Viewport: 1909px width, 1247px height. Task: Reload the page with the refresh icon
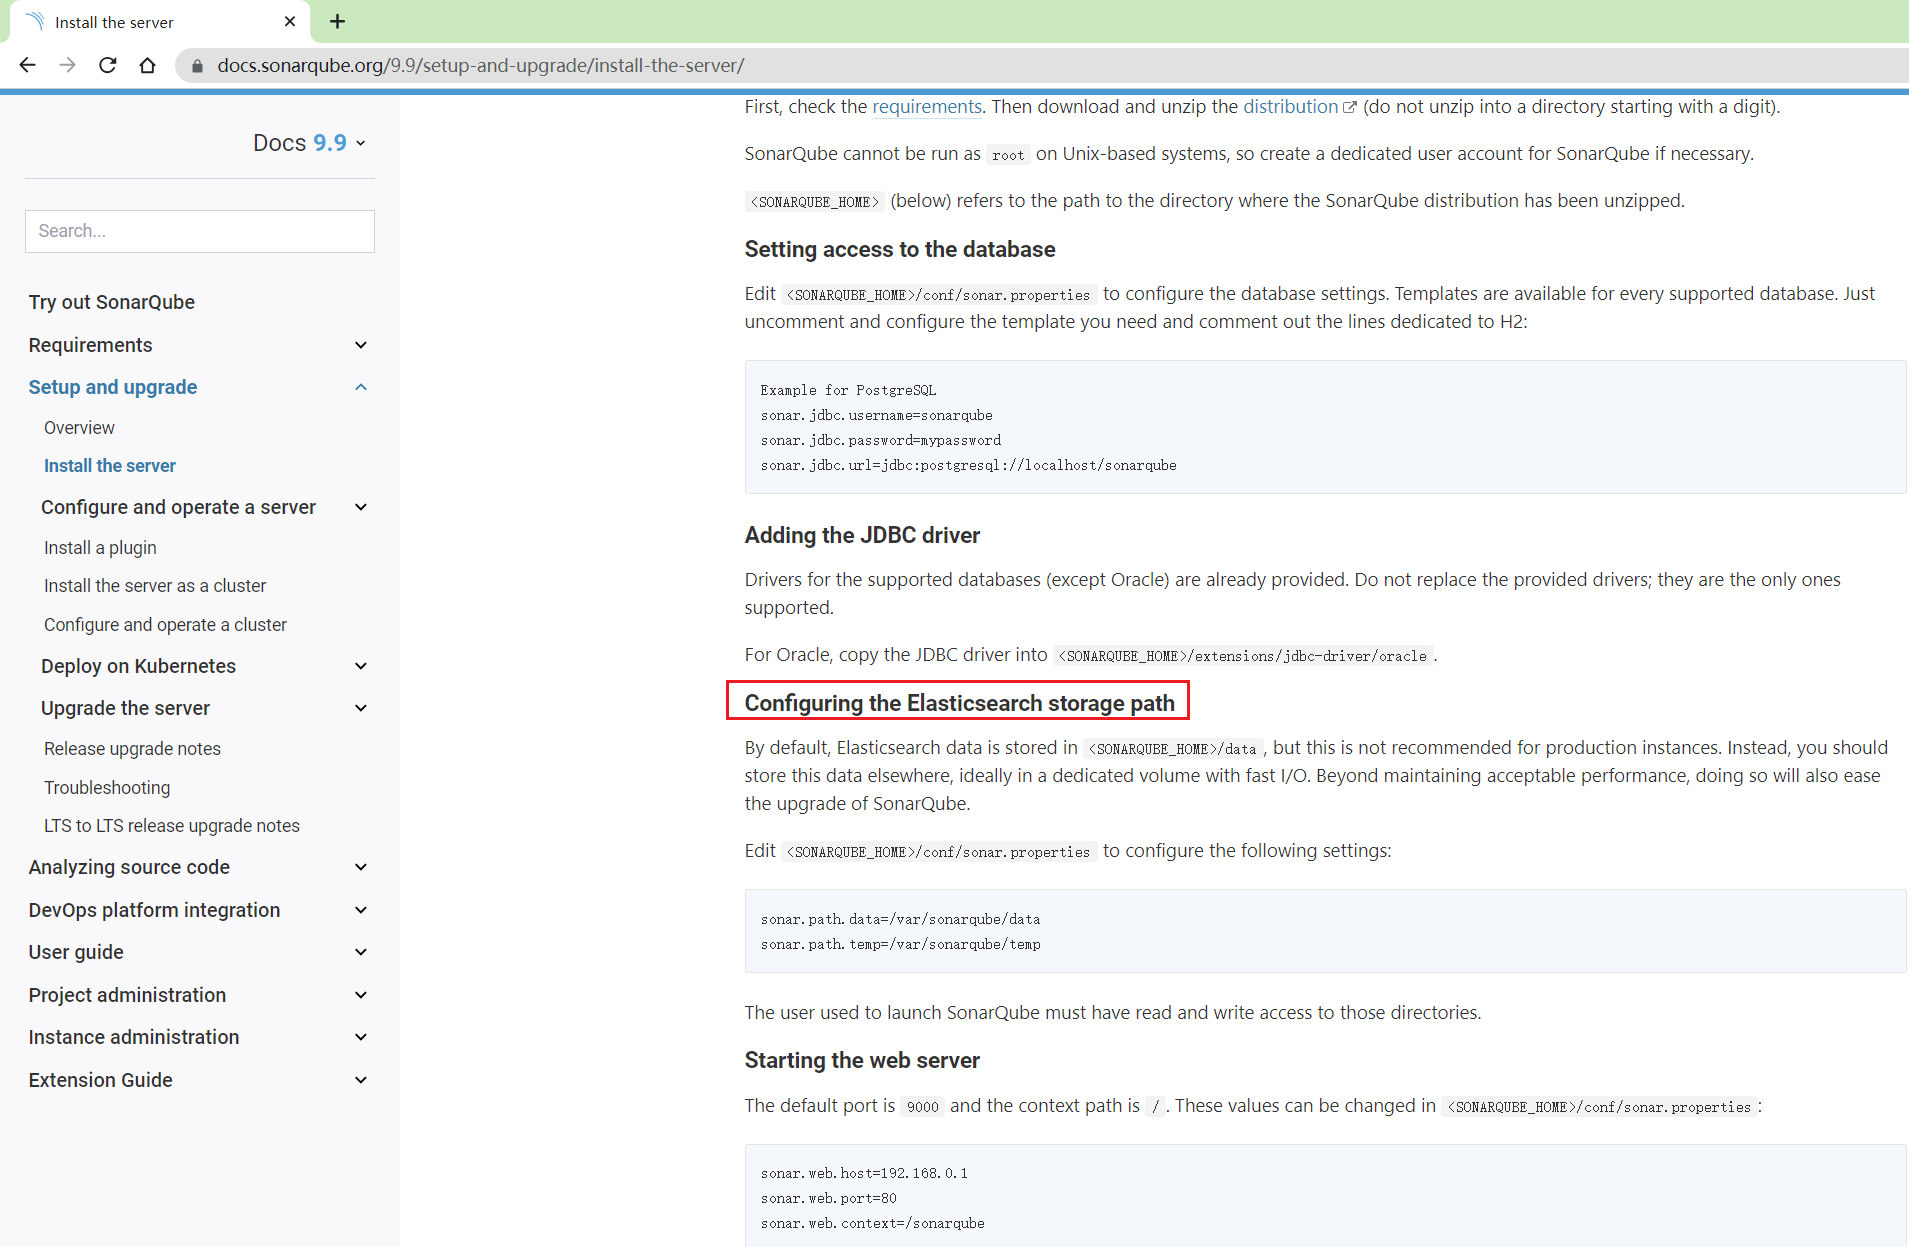pyautogui.click(x=108, y=65)
